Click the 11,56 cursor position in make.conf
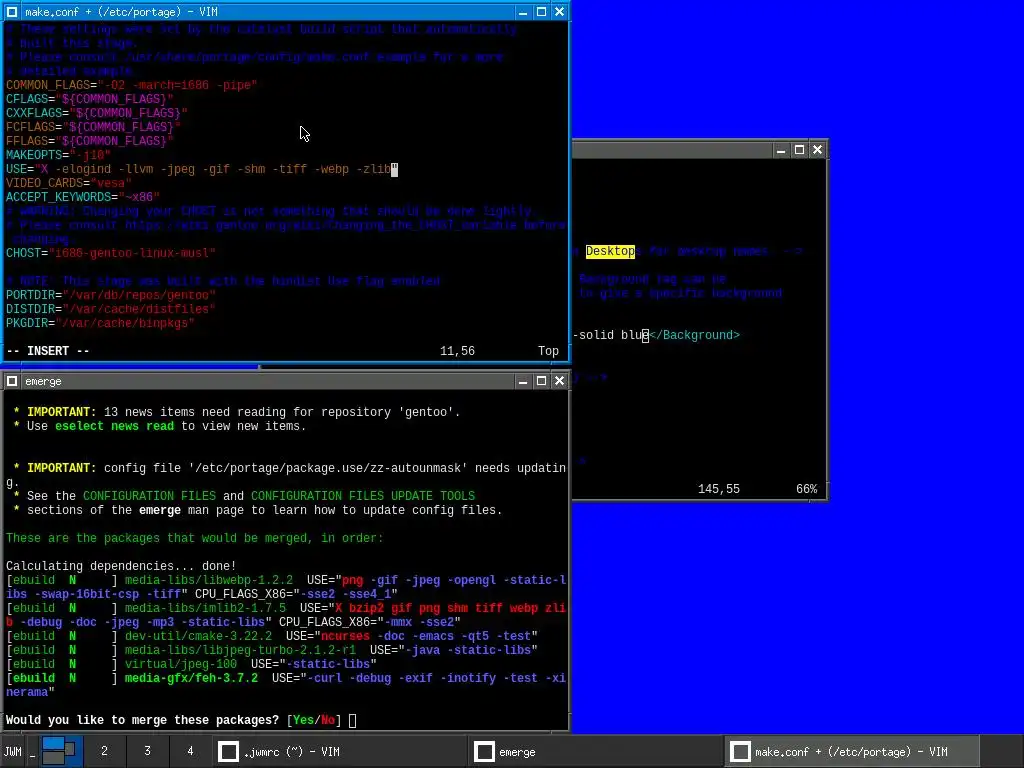 pyautogui.click(x=457, y=351)
